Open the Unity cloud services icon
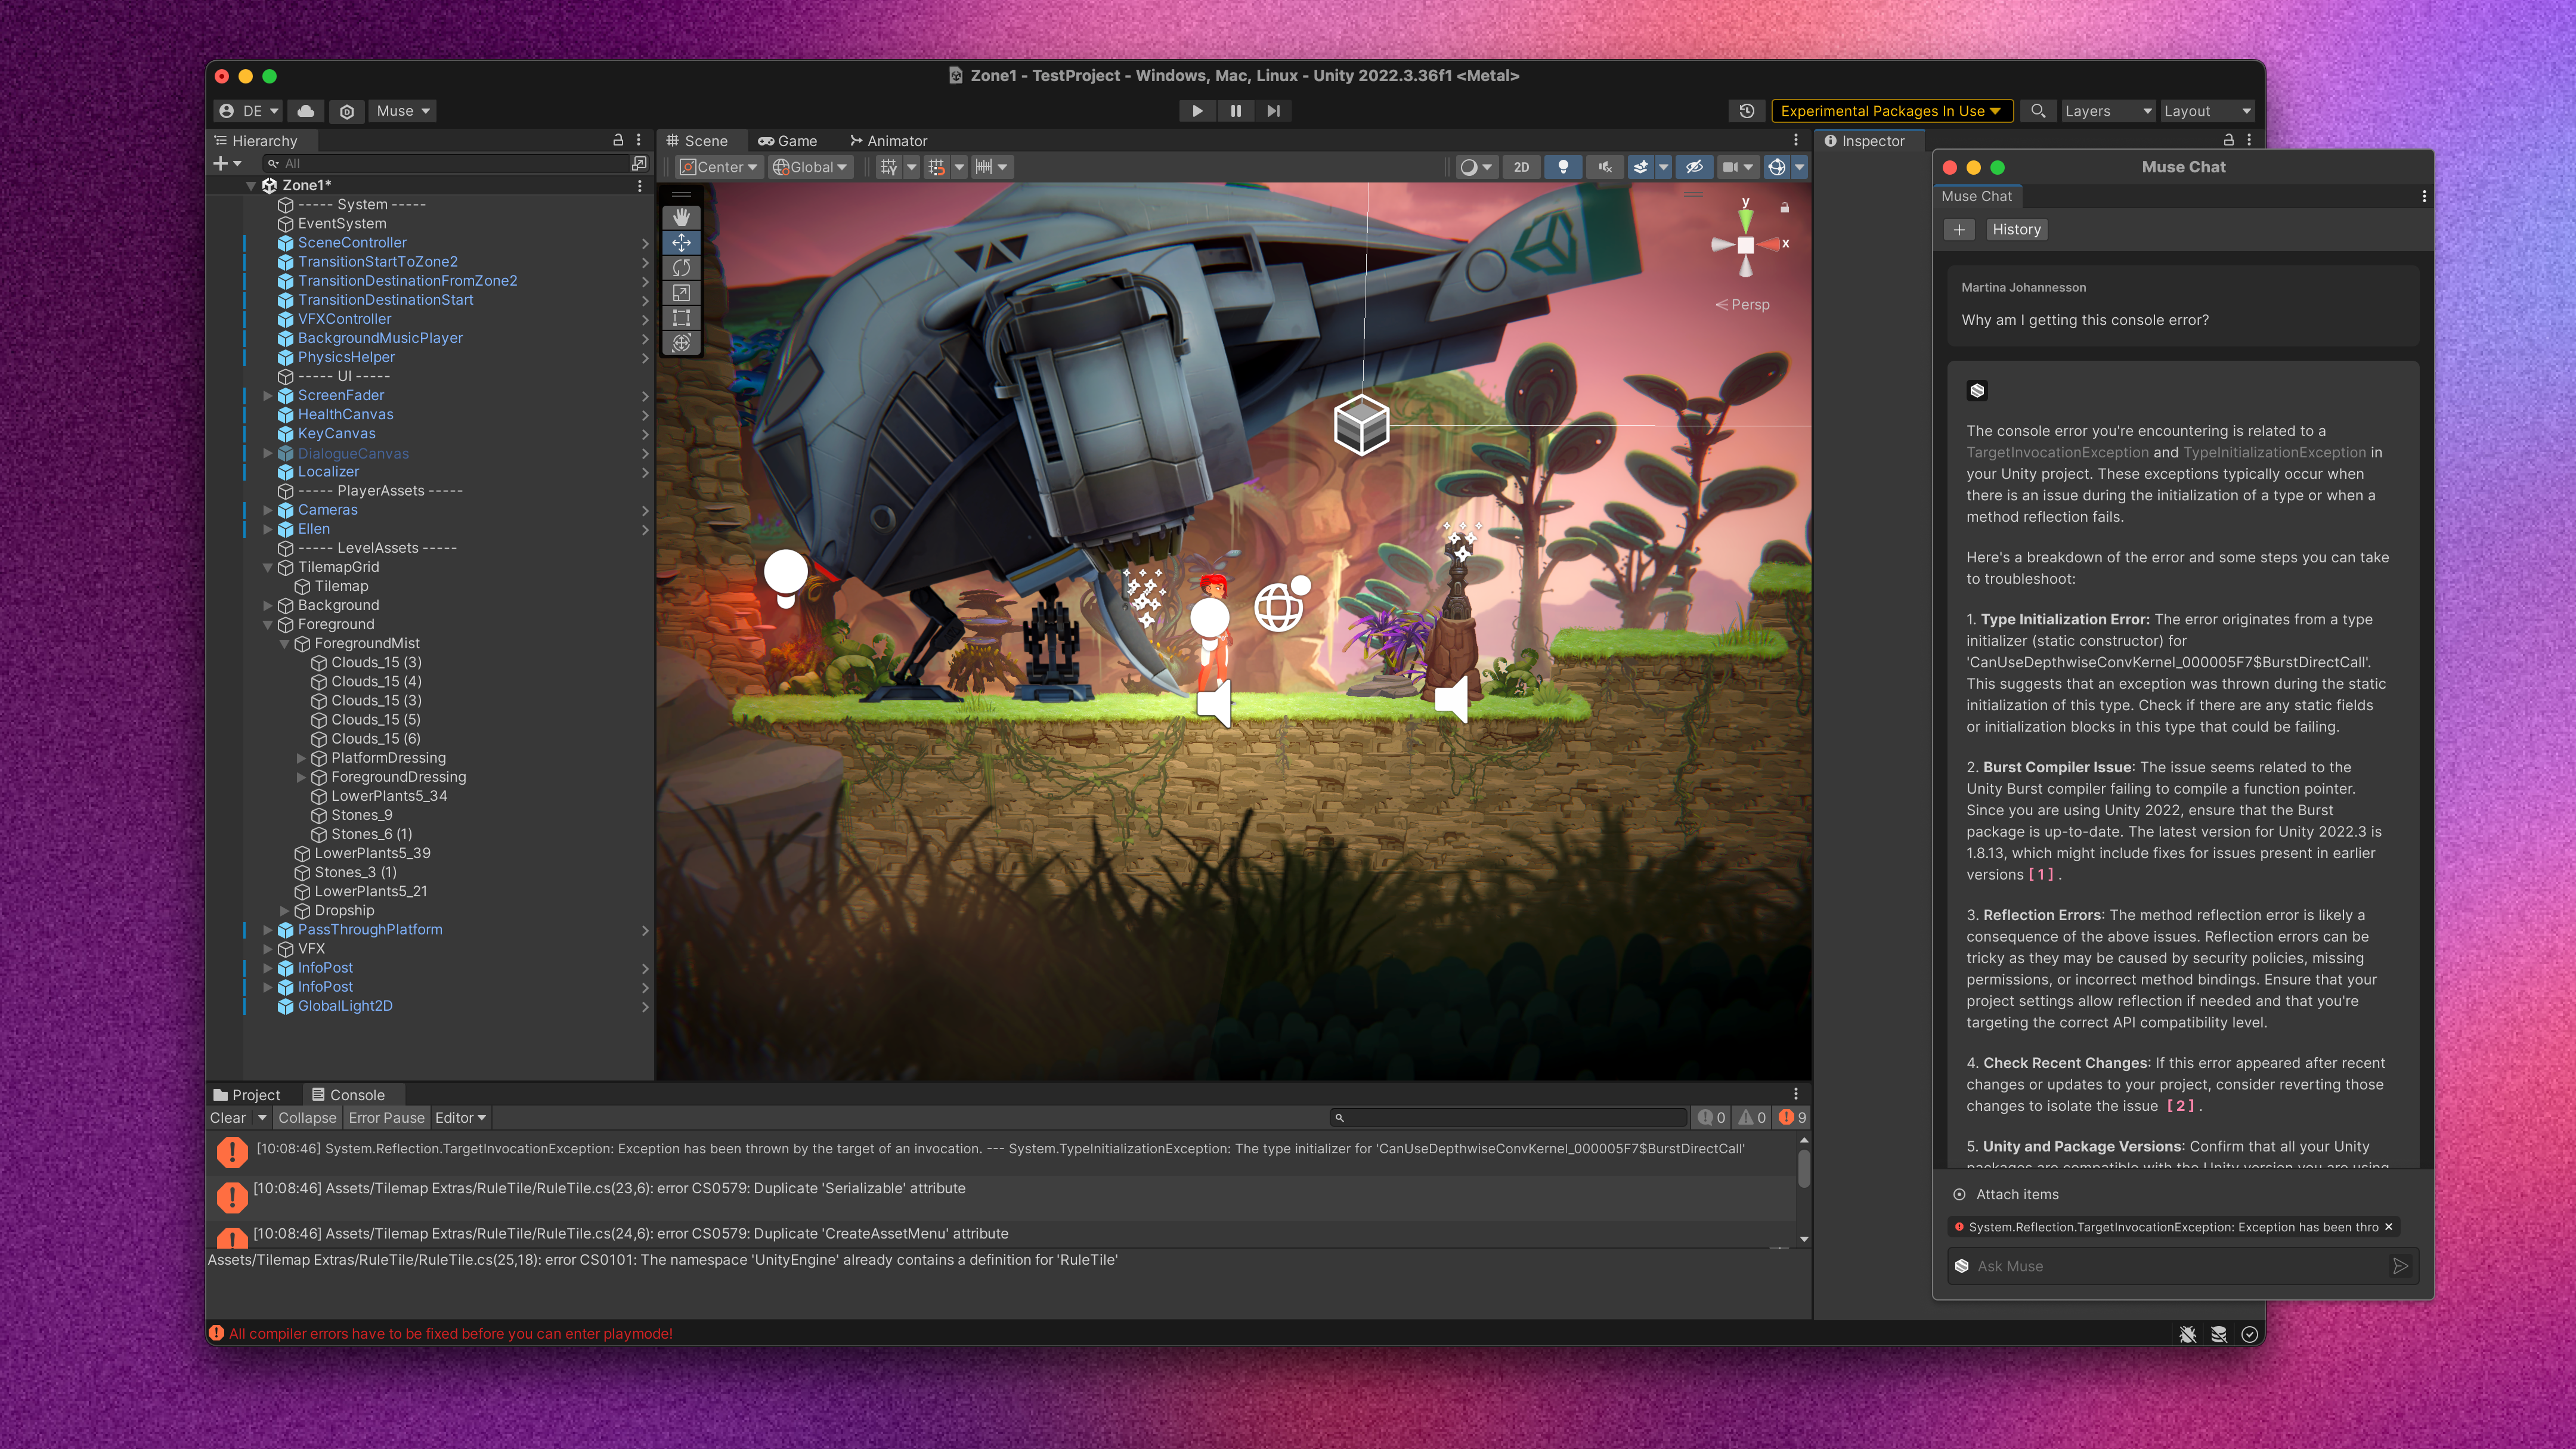This screenshot has height=1449, width=2576. click(x=306, y=111)
